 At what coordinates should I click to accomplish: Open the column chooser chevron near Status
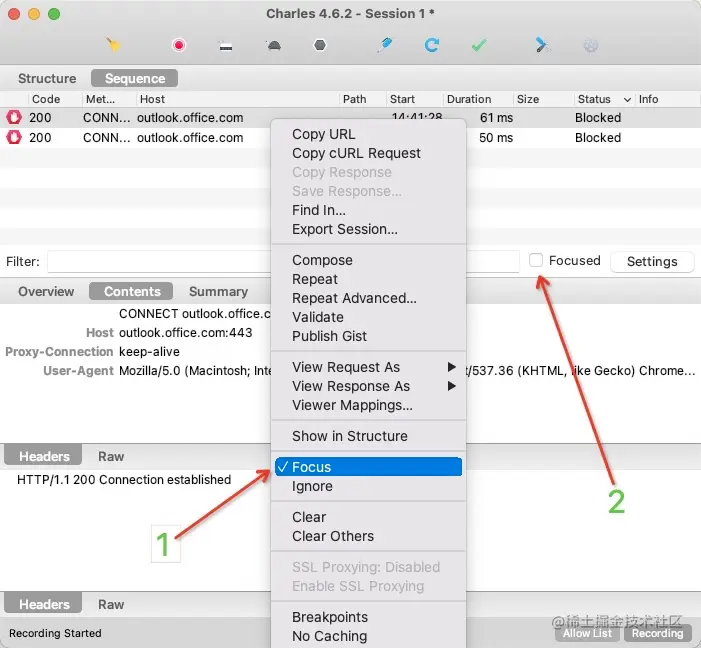[627, 99]
